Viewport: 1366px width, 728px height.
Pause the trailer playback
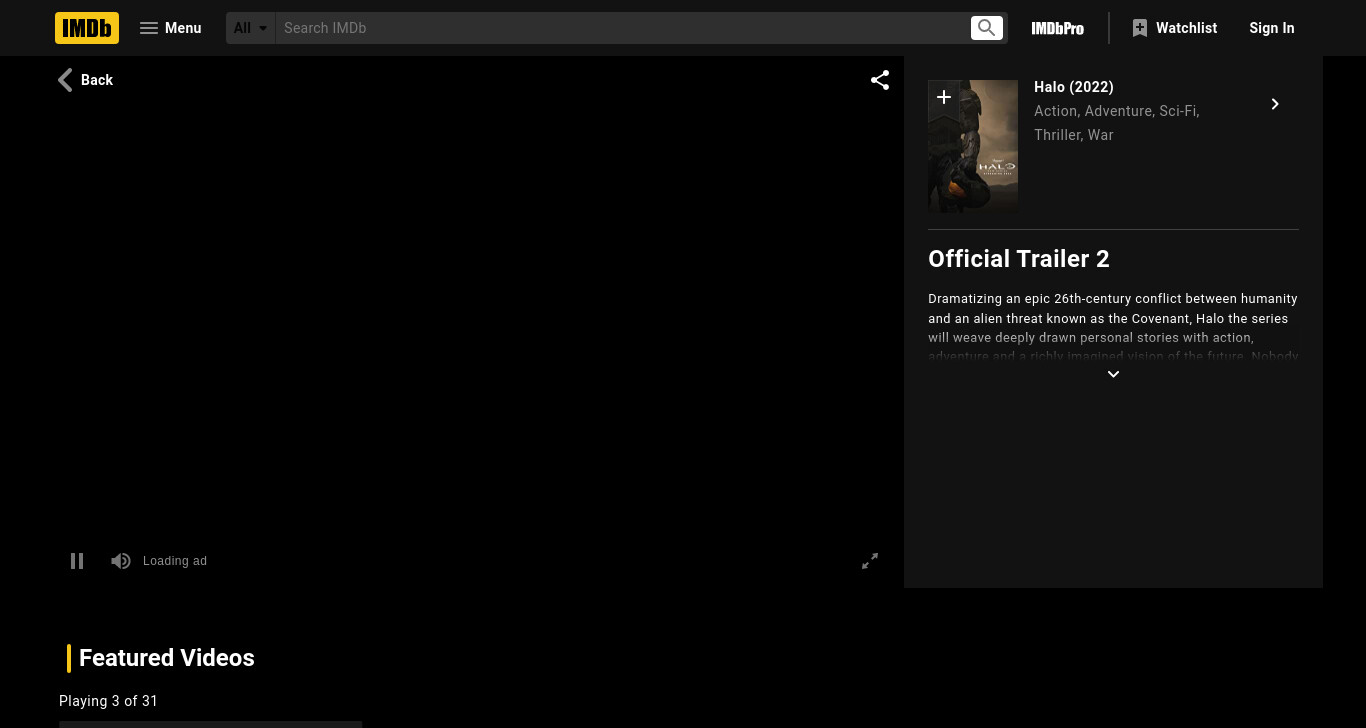pos(77,561)
